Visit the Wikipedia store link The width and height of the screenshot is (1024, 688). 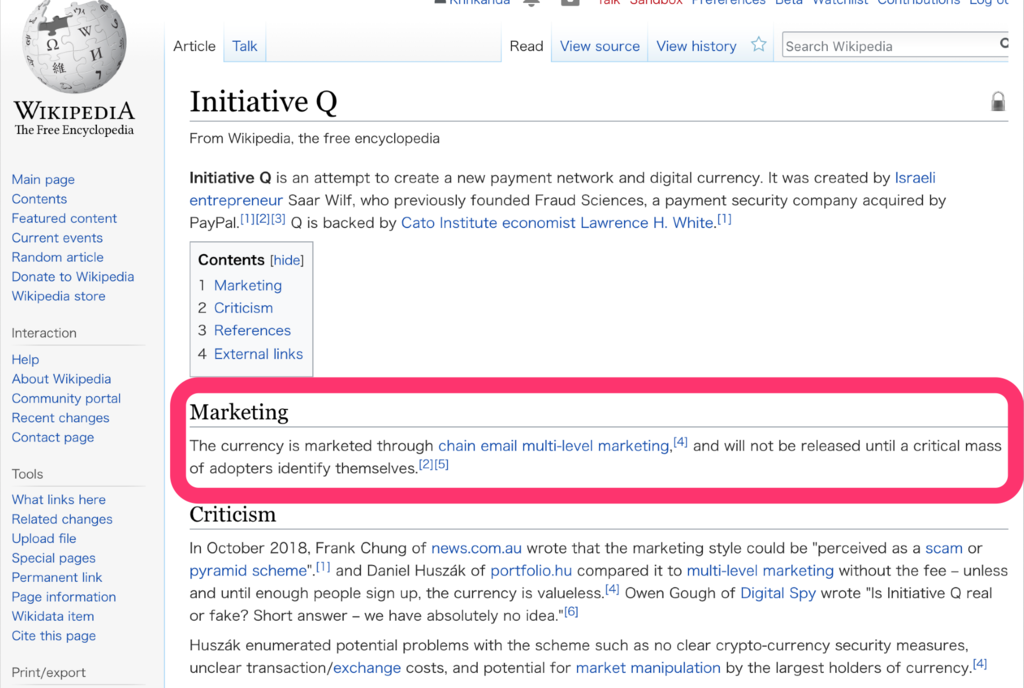(x=58, y=296)
